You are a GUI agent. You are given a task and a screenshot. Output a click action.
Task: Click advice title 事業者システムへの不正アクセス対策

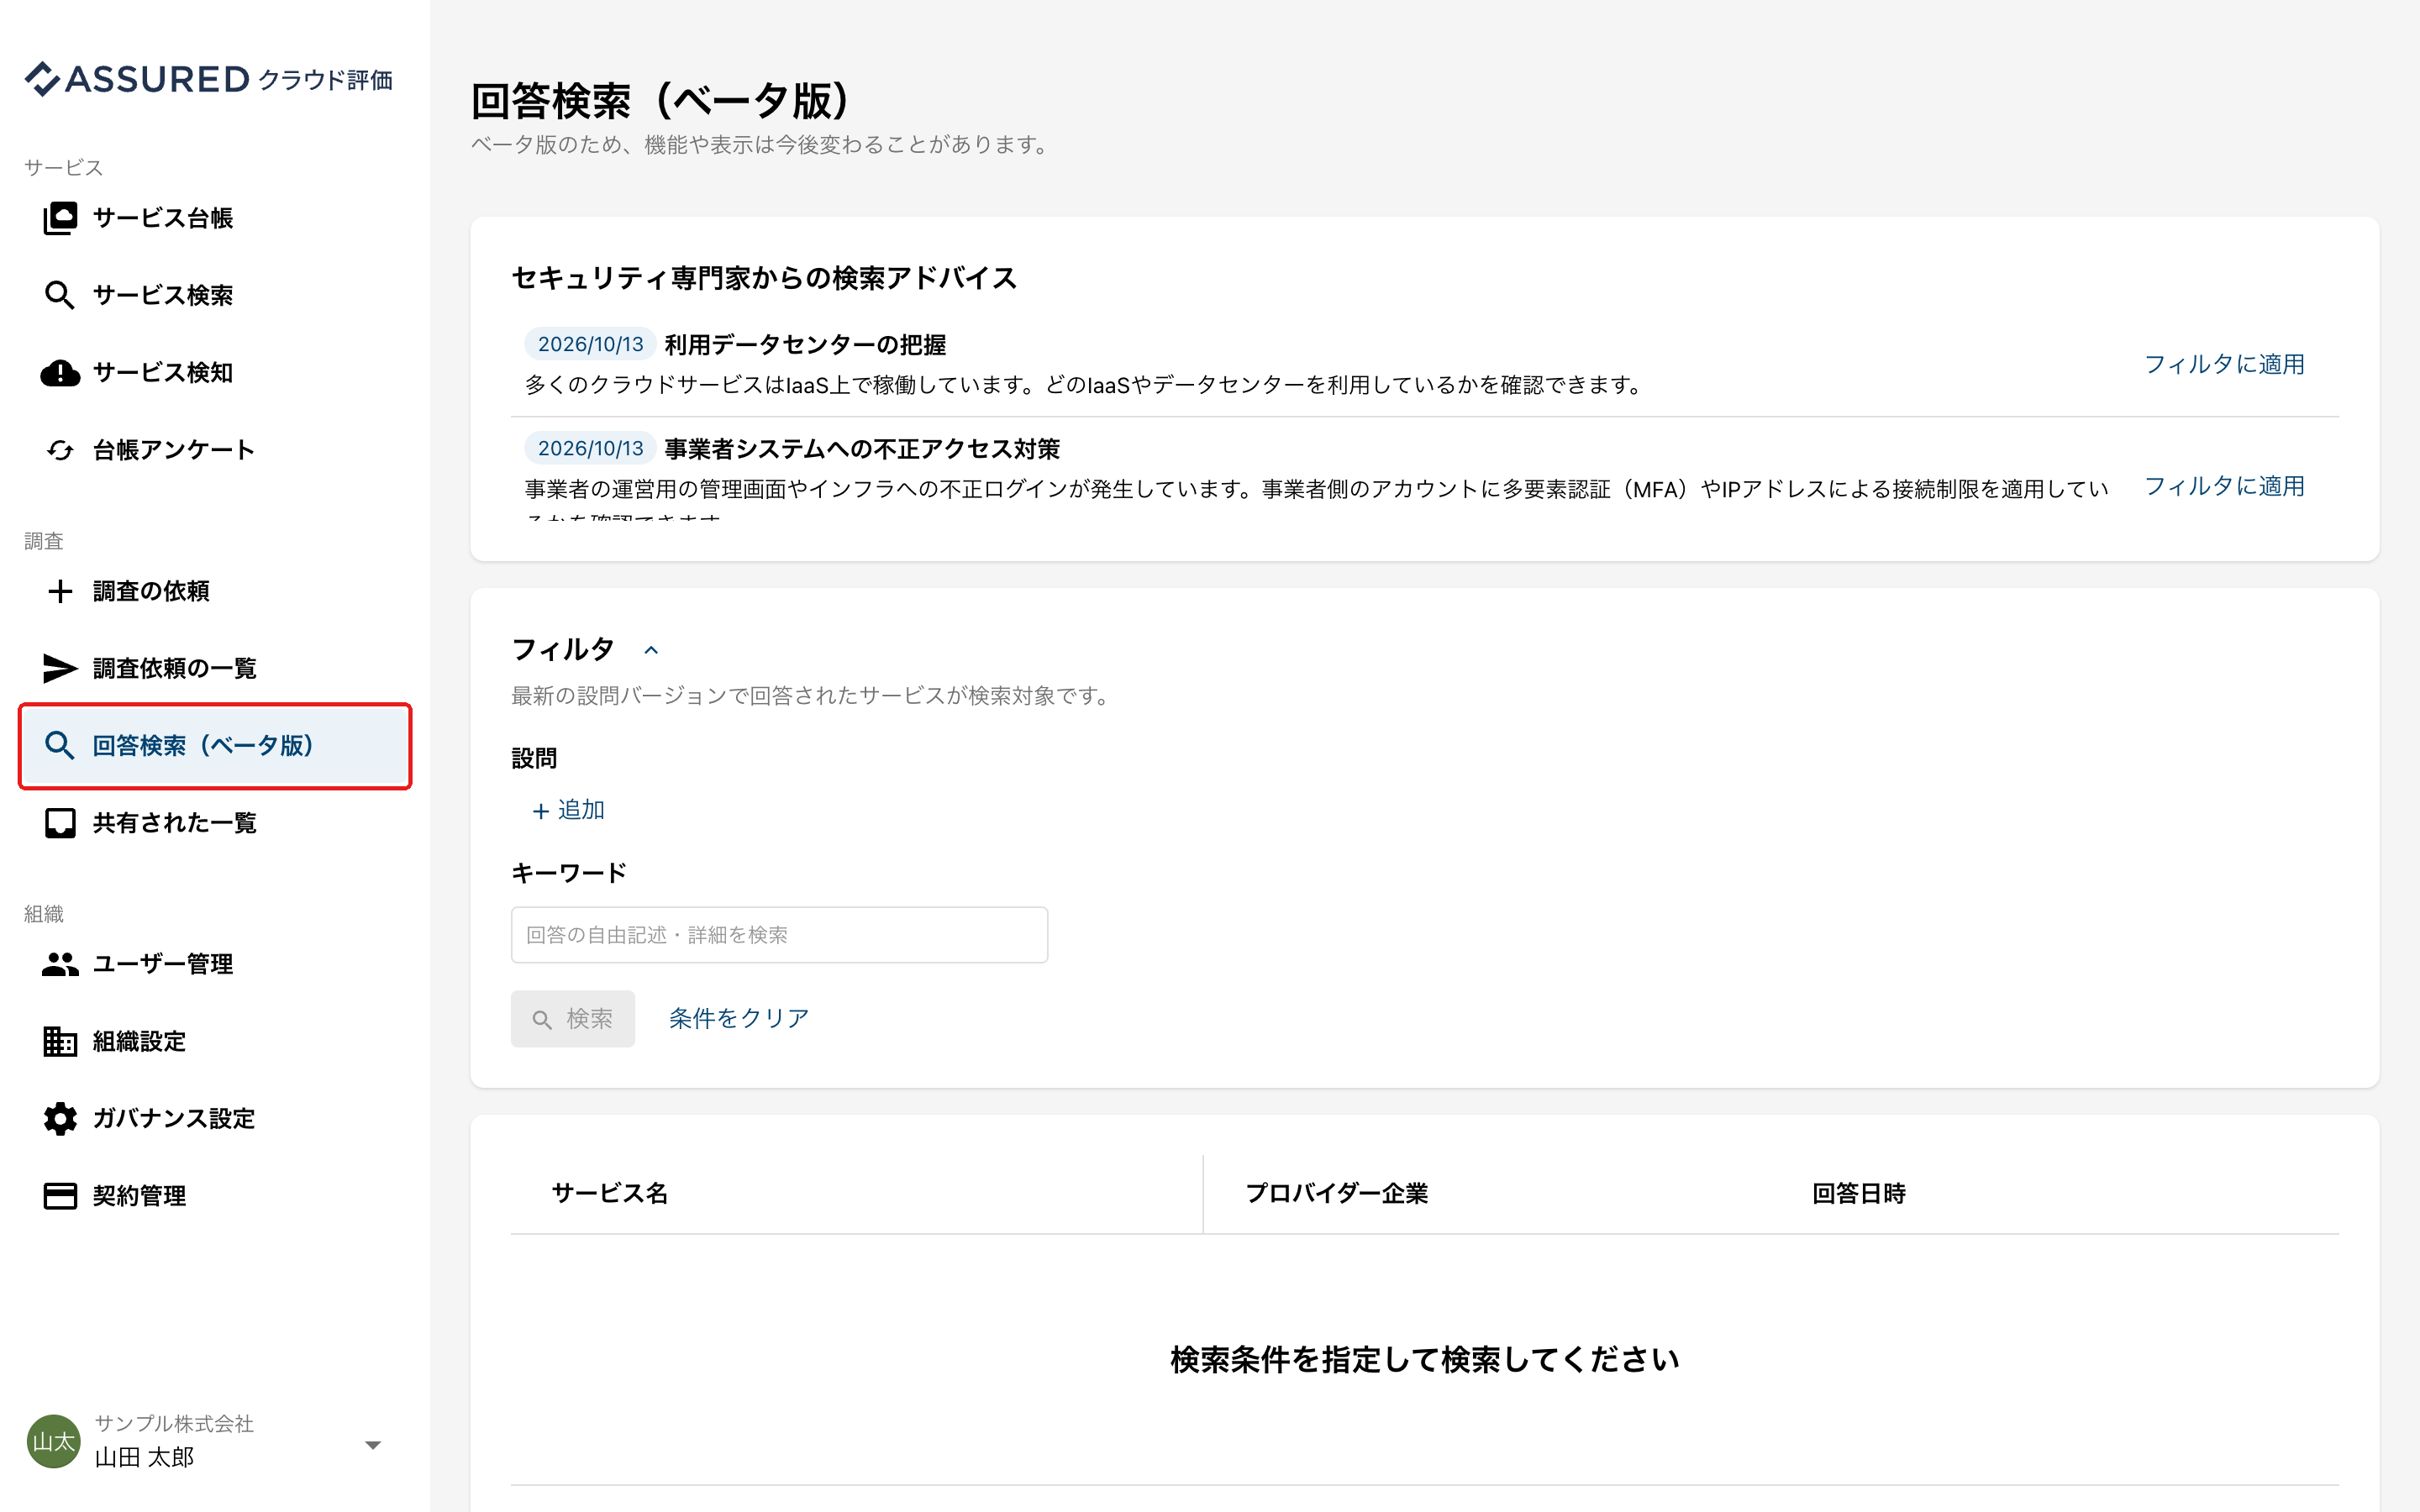click(862, 449)
